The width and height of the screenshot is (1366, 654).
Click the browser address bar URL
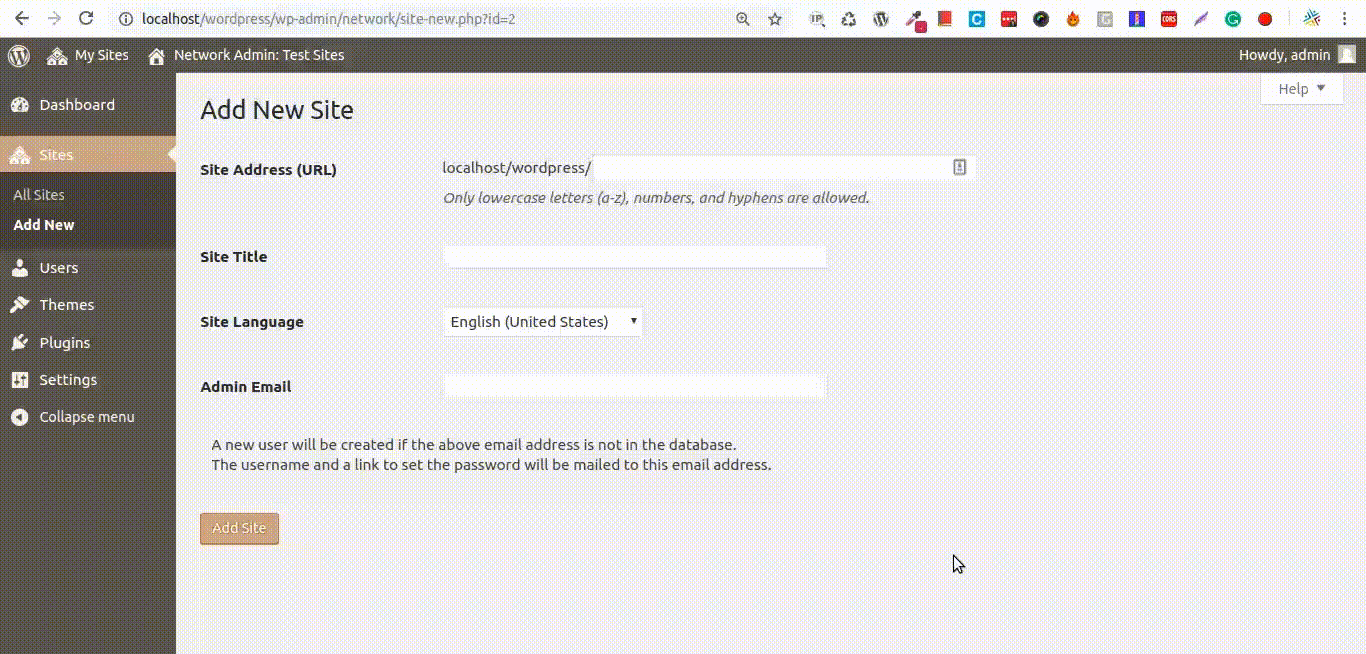pos(329,19)
